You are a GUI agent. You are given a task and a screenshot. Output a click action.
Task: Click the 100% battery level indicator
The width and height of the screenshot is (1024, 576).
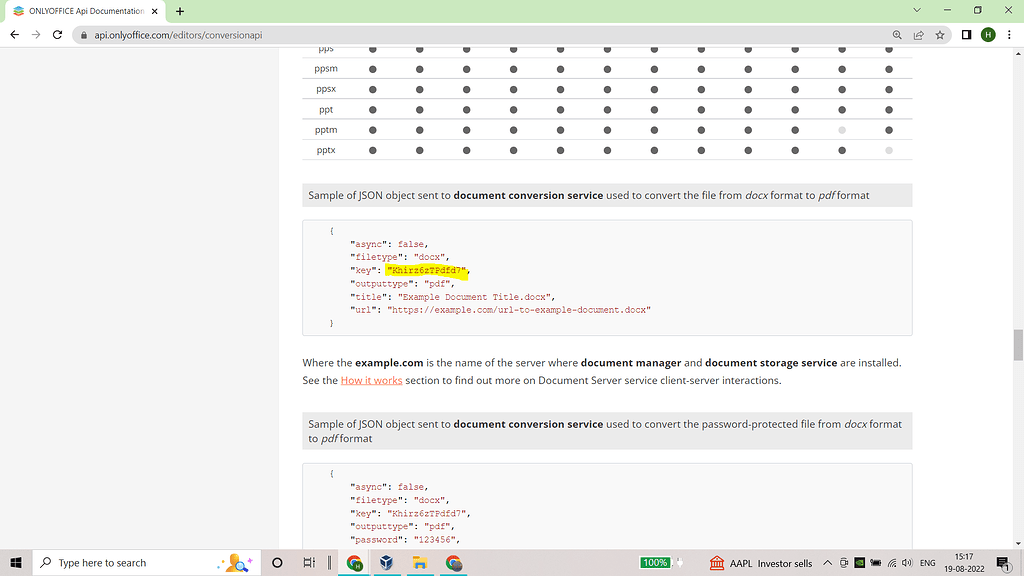(657, 563)
